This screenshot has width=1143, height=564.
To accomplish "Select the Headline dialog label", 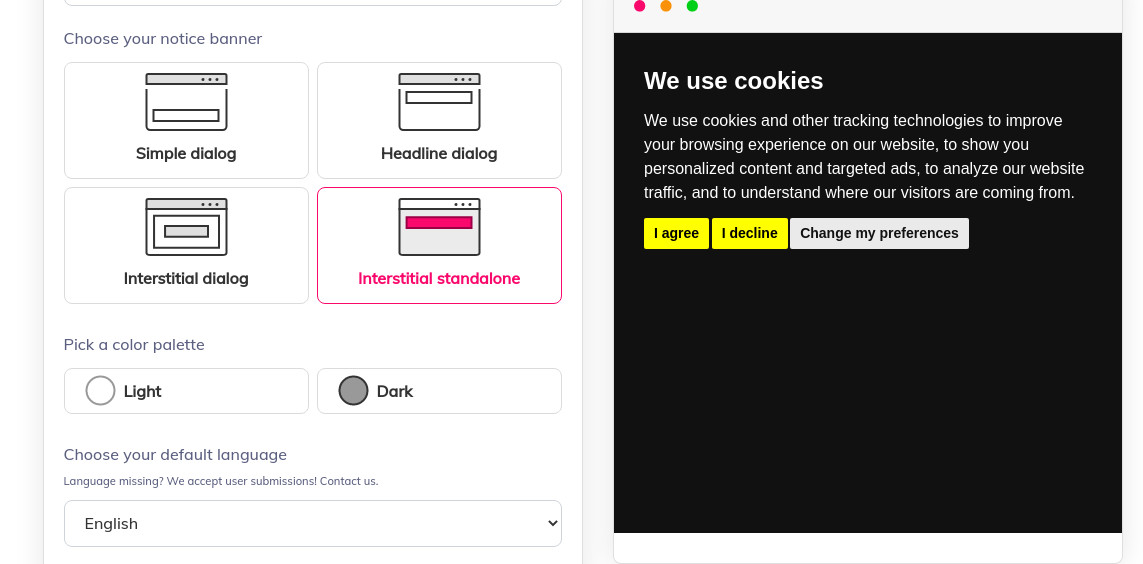I will pos(439,154).
